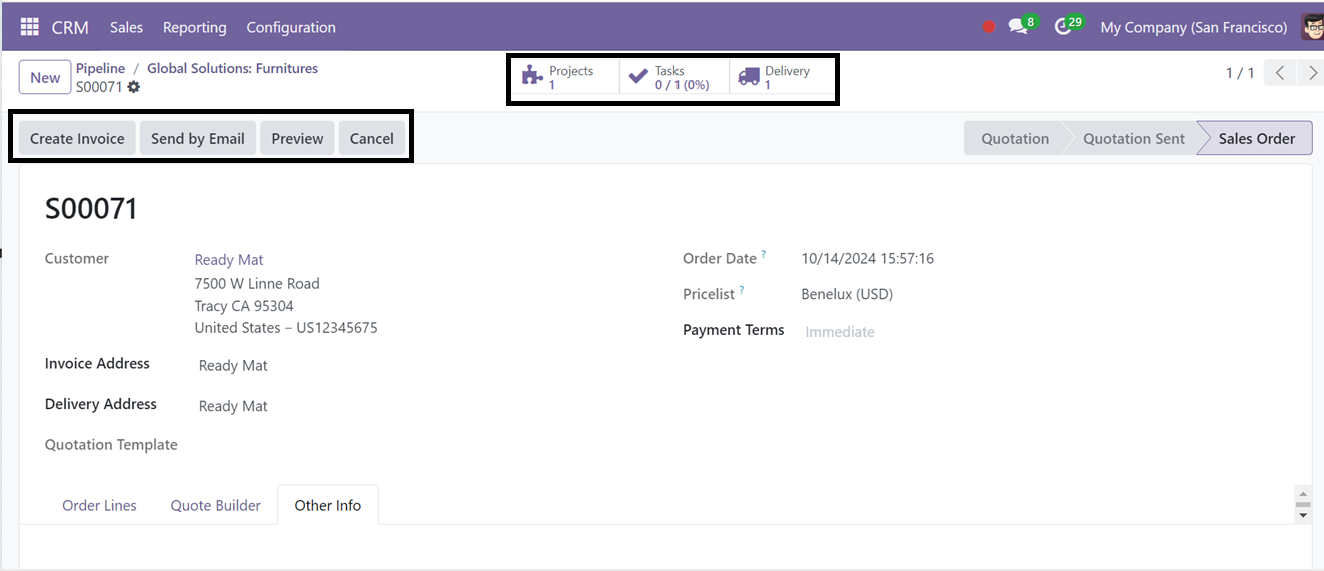Image resolution: width=1324 pixels, height=571 pixels.
Task: Click the Send by Email button
Action: pos(198,138)
